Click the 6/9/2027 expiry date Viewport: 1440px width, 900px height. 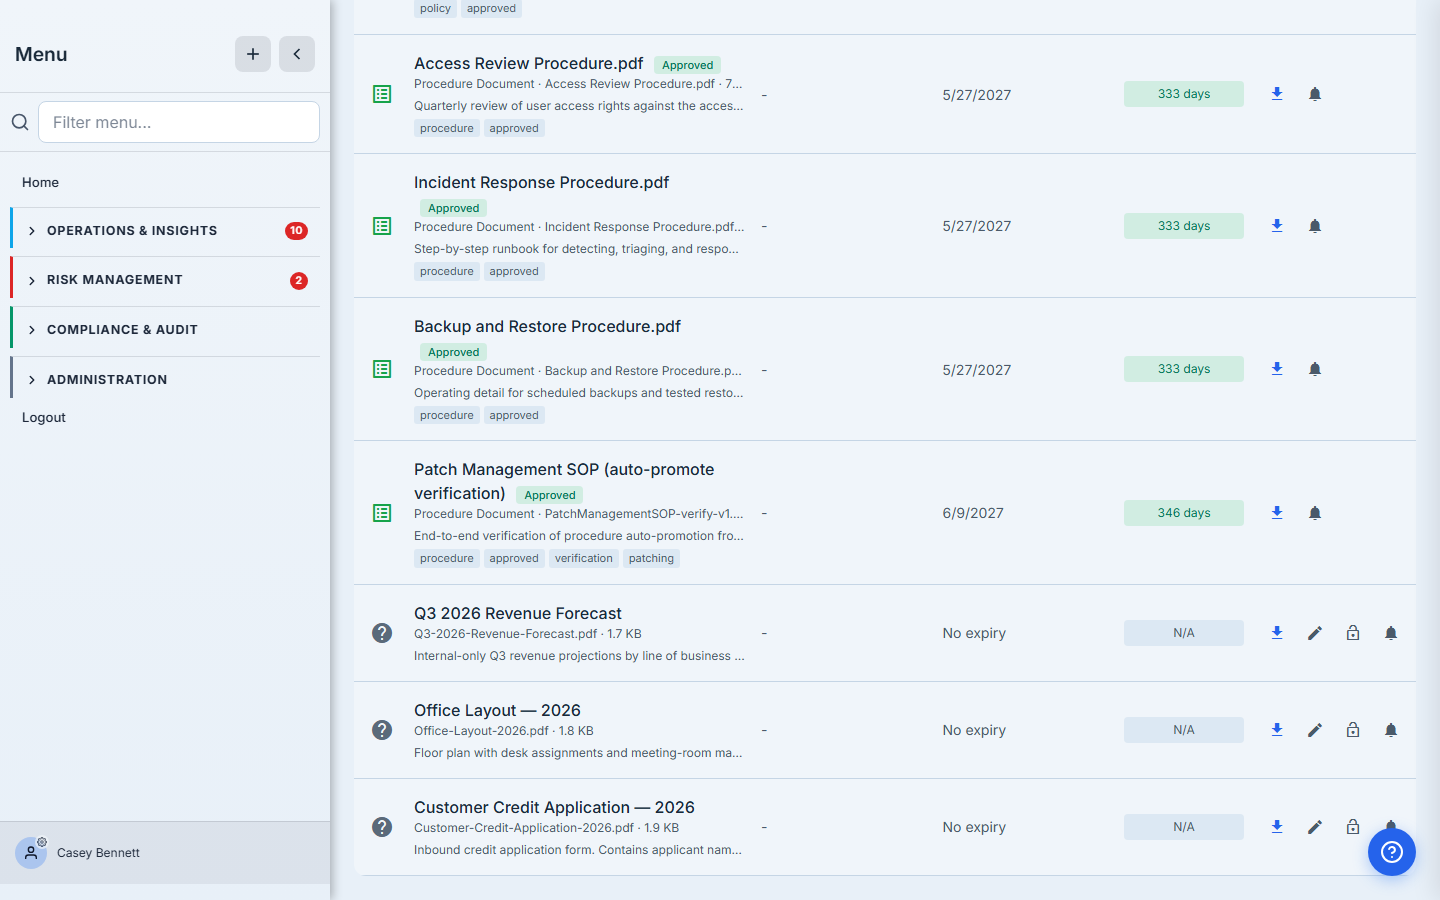click(973, 513)
